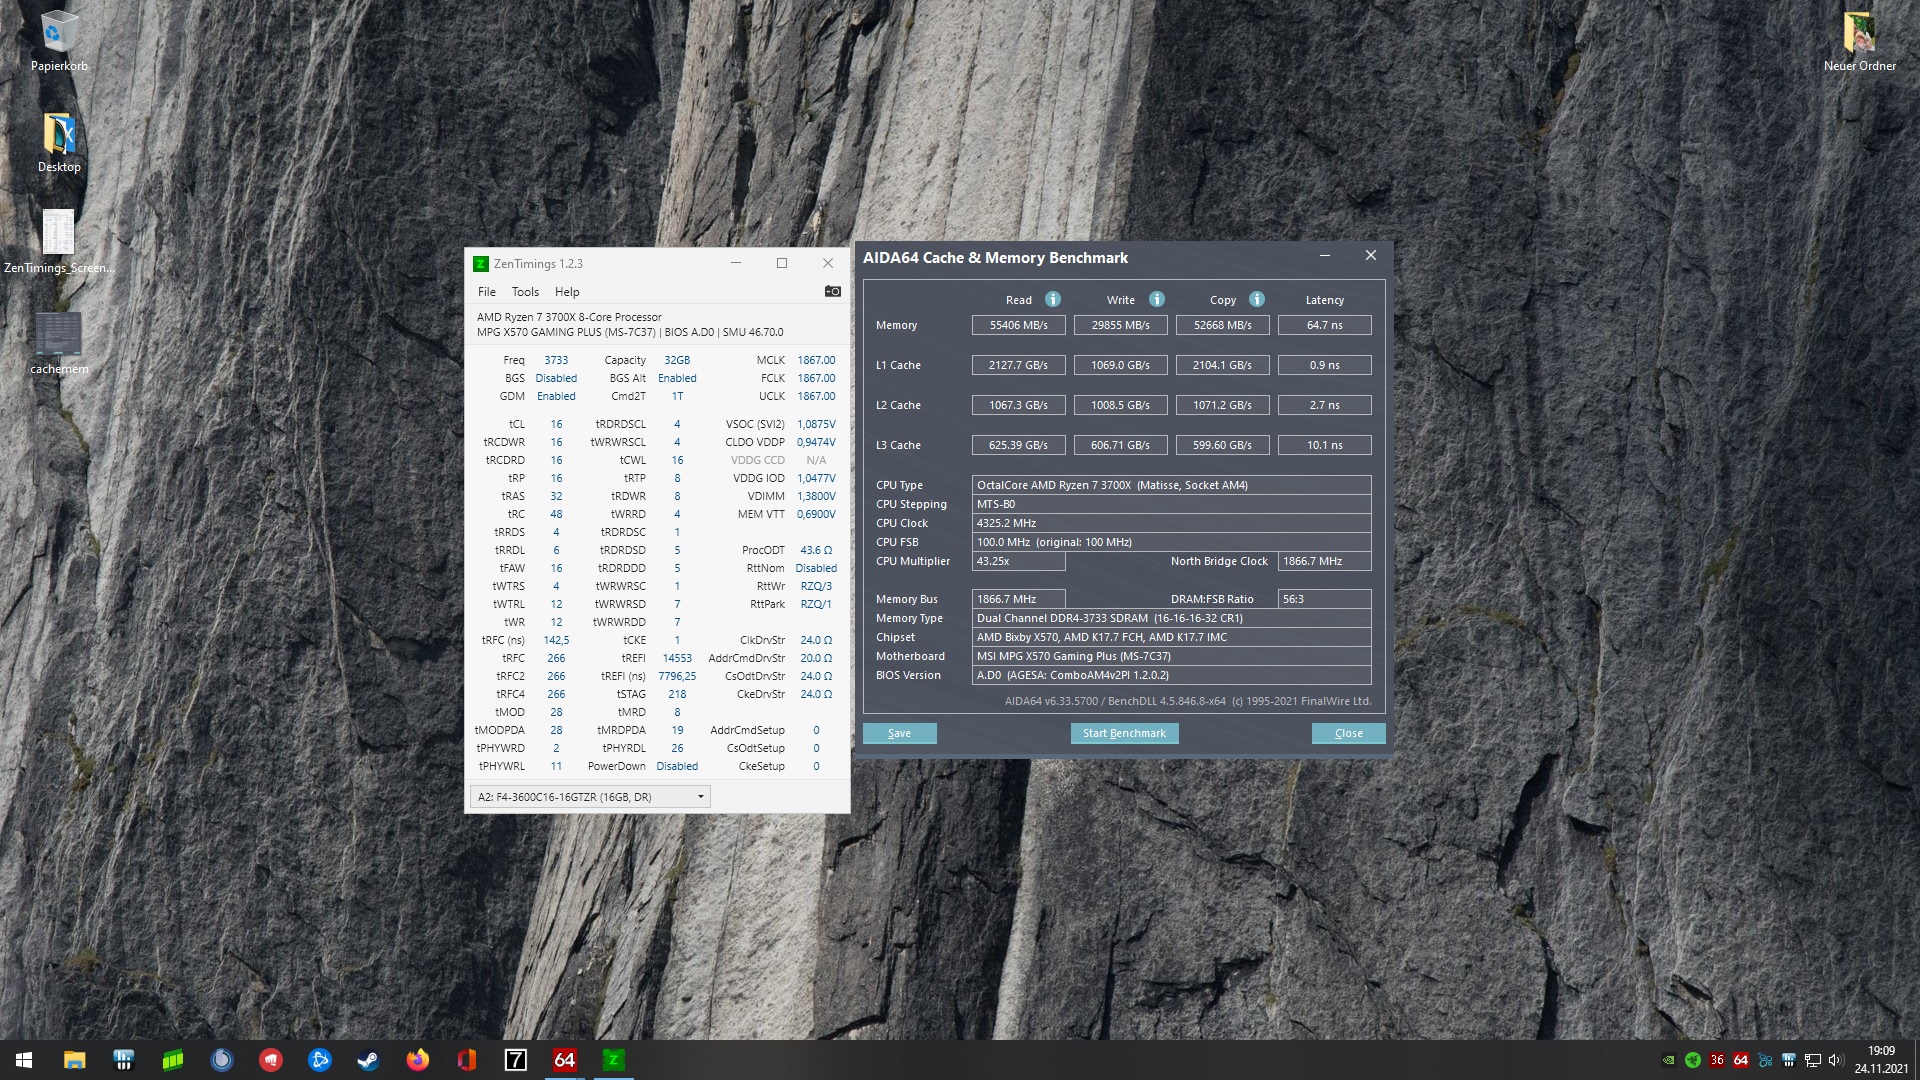Click the ZenTimings screenshot camera icon

click(x=832, y=291)
